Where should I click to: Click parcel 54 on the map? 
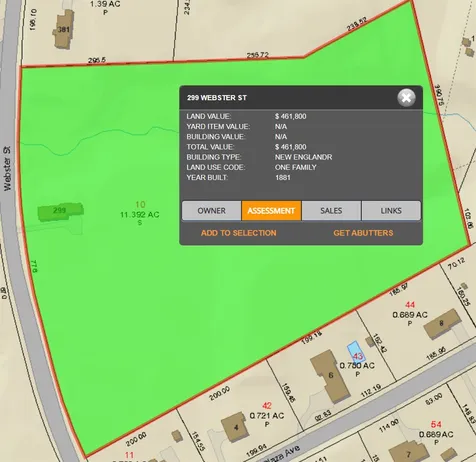pos(436,424)
